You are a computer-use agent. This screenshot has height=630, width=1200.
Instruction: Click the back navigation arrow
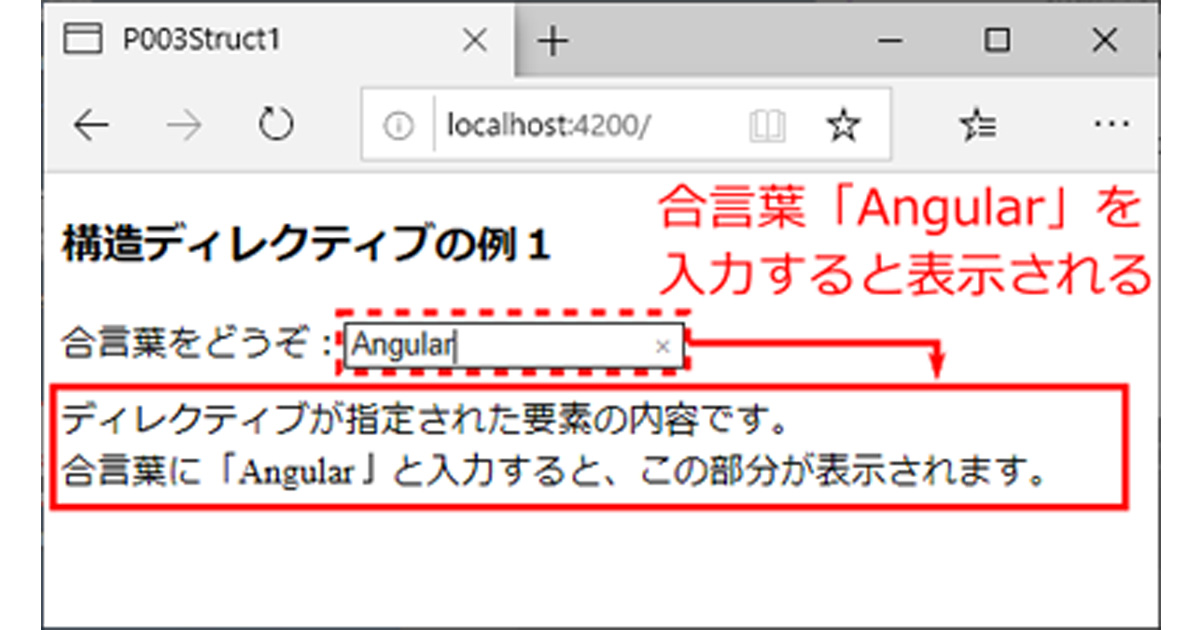click(x=92, y=124)
